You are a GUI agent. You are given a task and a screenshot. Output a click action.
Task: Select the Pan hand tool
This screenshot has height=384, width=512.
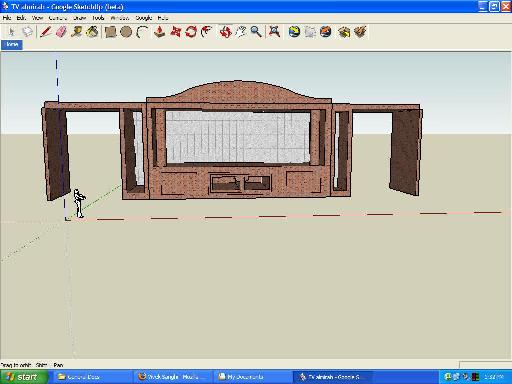(x=241, y=32)
